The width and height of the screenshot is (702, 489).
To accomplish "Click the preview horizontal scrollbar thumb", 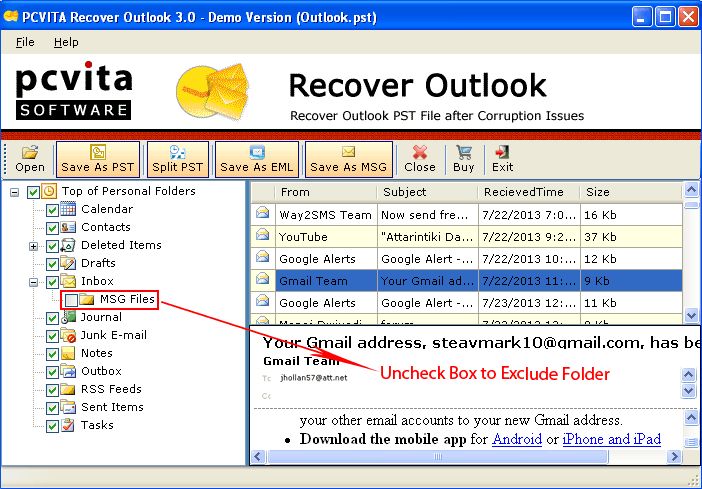I will tap(437, 457).
